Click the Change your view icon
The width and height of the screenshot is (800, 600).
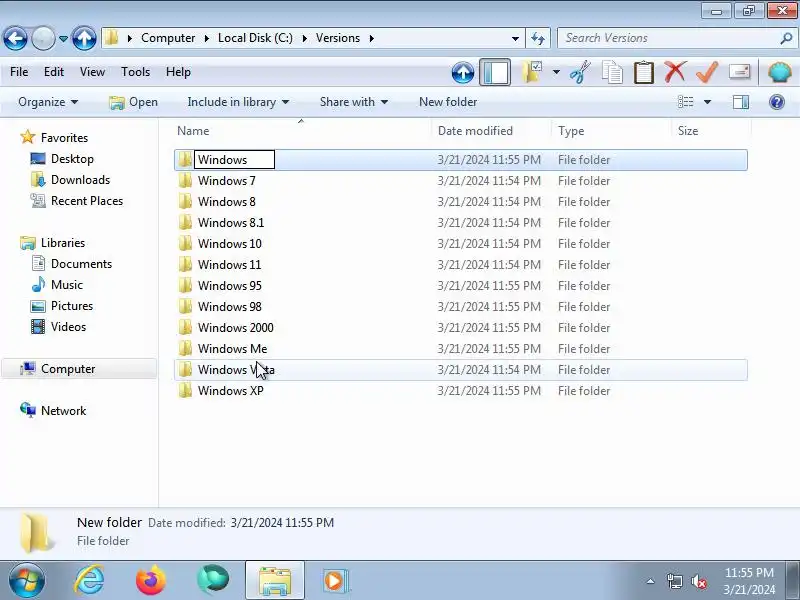(x=685, y=102)
